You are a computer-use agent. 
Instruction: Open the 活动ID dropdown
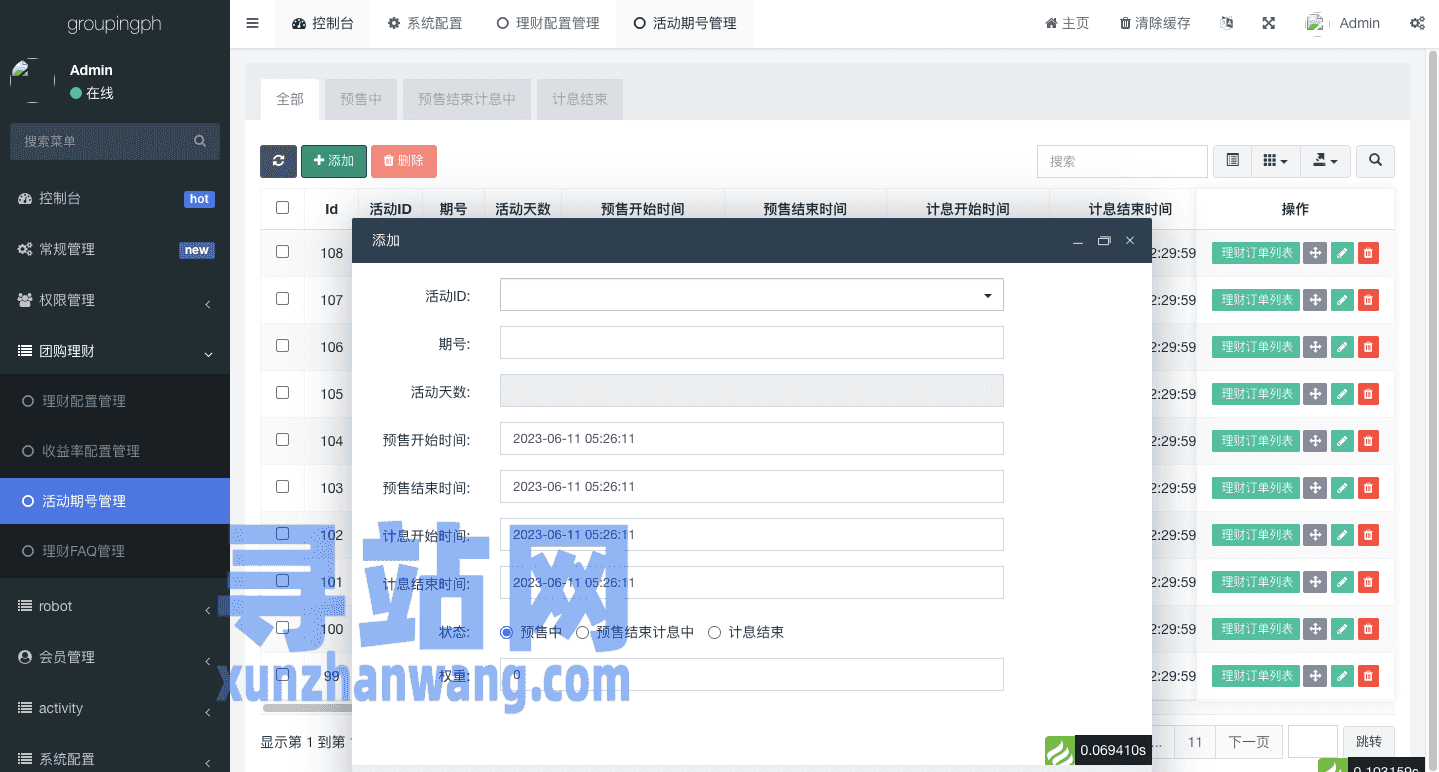click(751, 295)
